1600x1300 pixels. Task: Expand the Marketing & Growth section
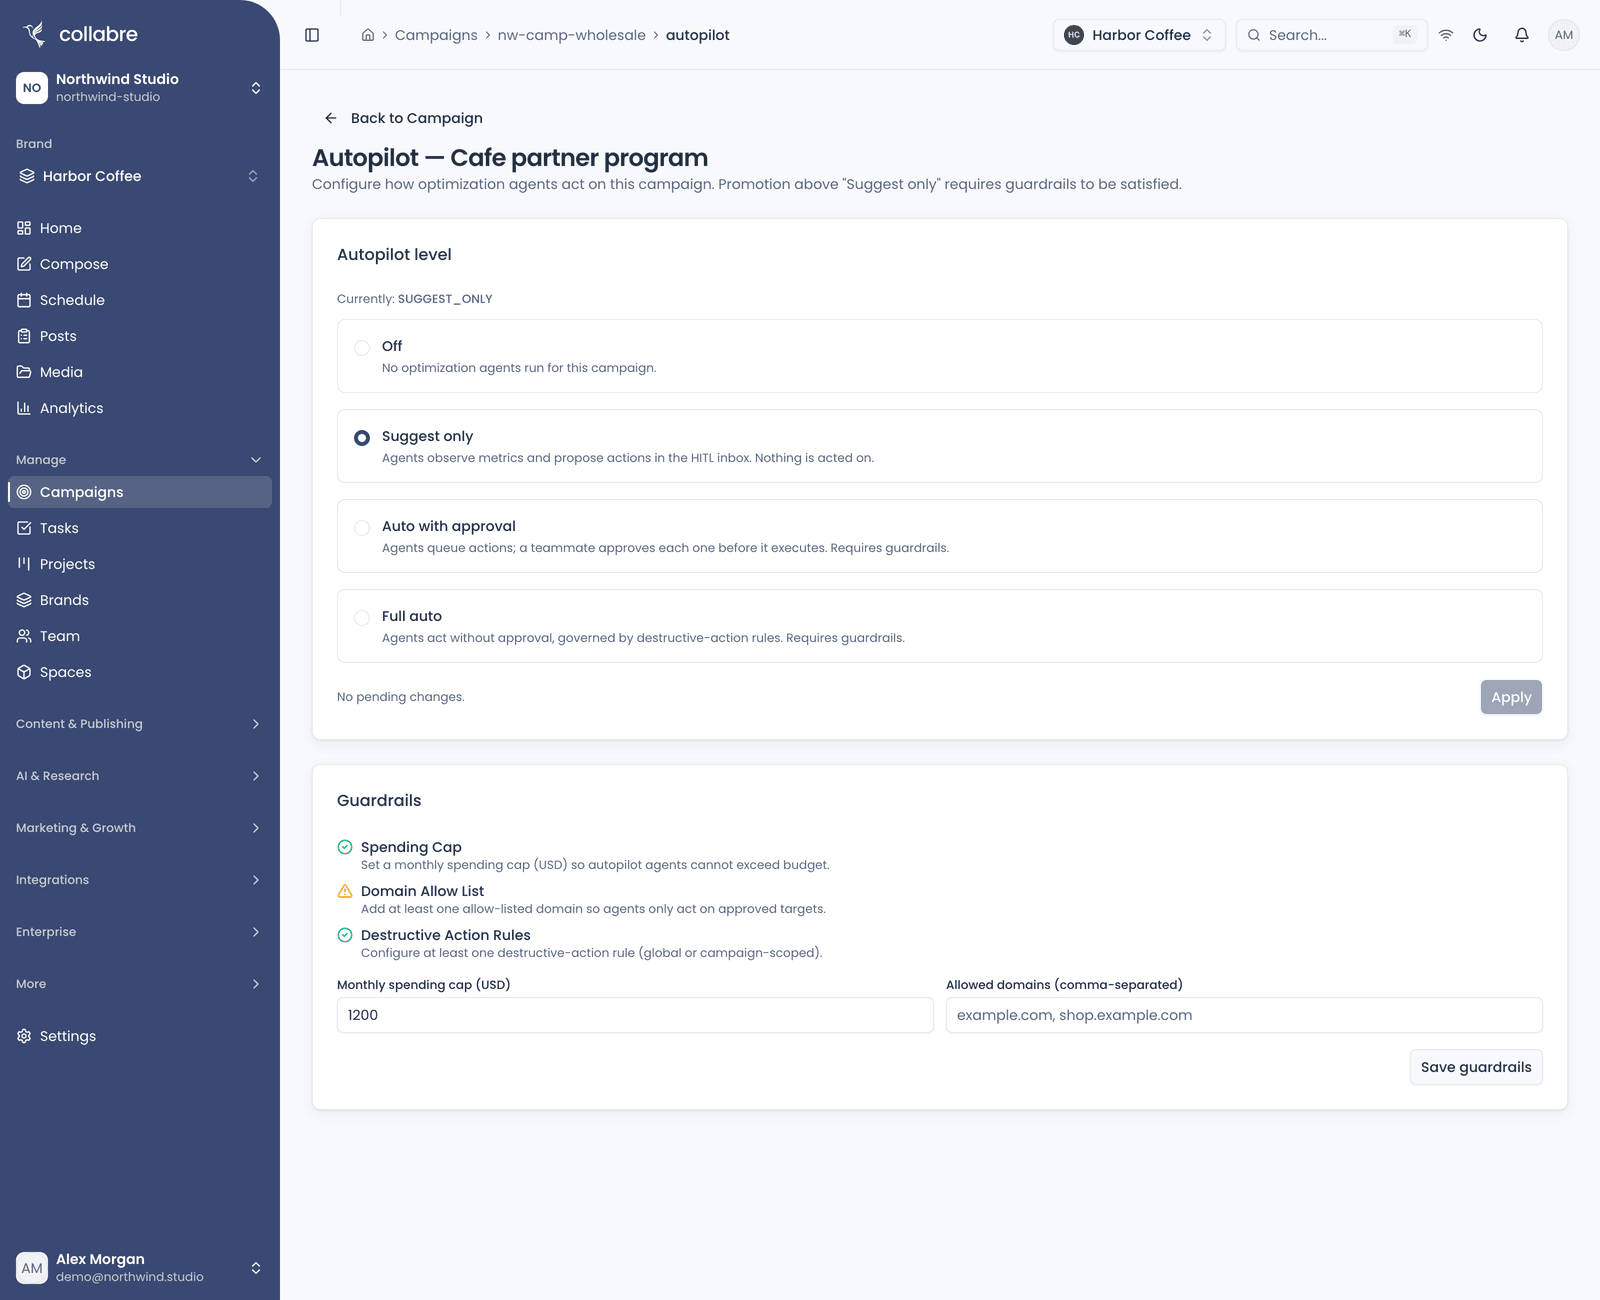(140, 828)
